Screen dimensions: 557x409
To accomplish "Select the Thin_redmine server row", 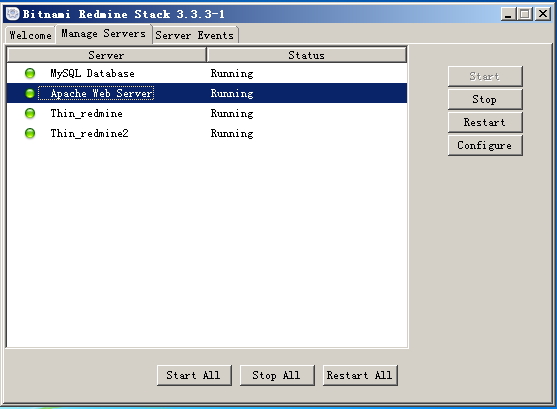I will [x=207, y=113].
